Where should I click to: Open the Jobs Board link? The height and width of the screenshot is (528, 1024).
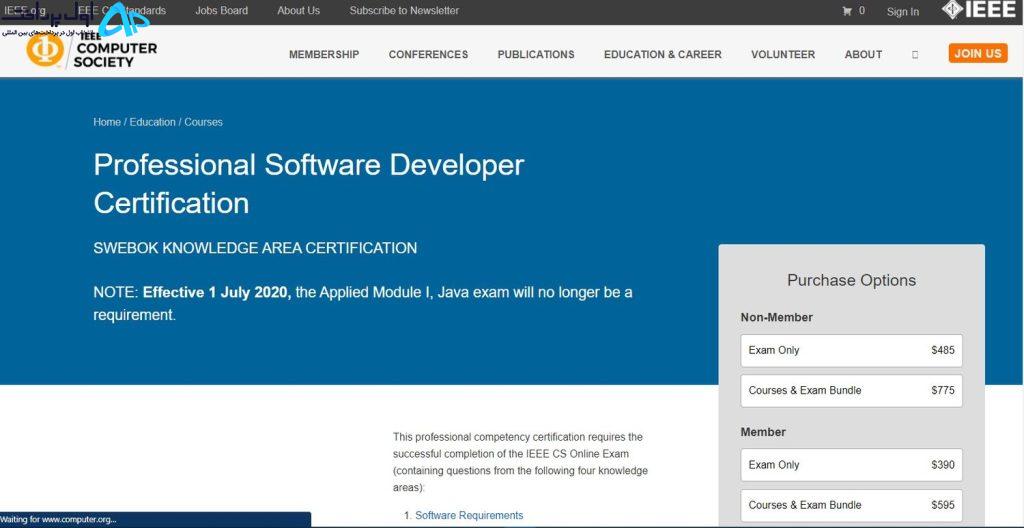pos(221,10)
